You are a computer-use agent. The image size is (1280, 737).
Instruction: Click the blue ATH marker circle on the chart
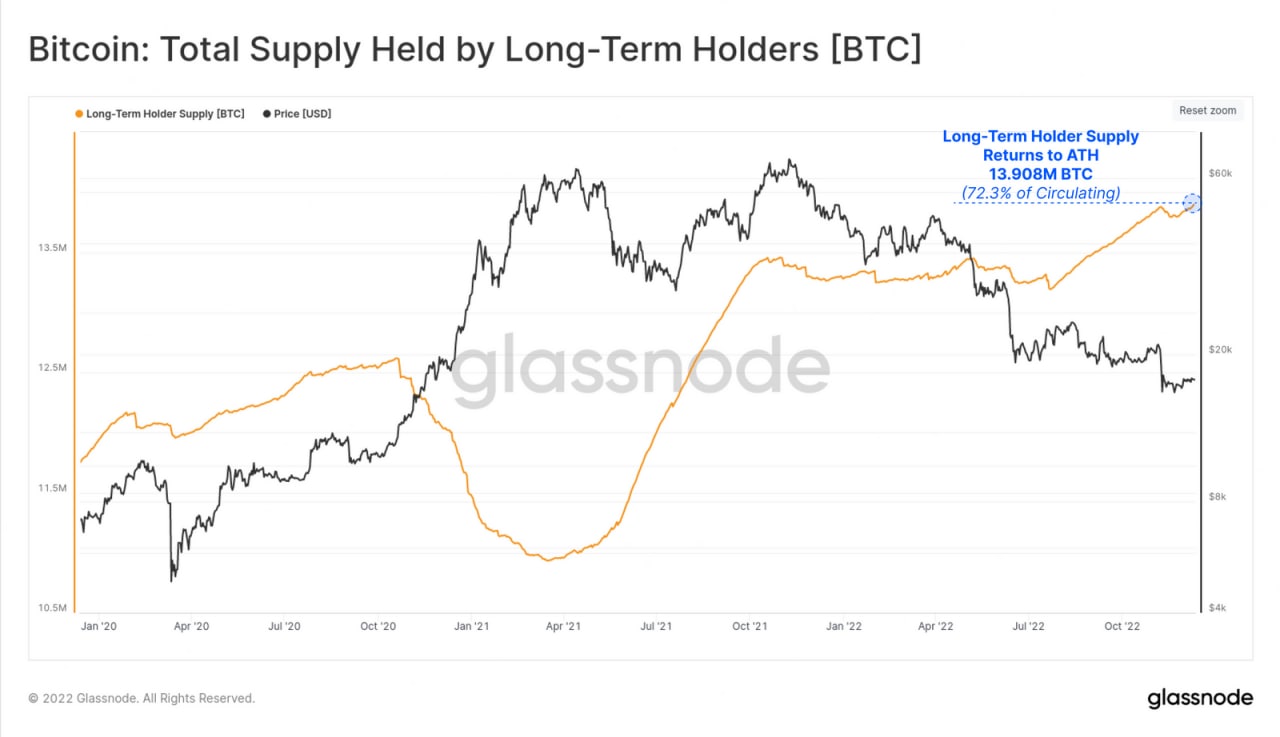[x=1191, y=203]
